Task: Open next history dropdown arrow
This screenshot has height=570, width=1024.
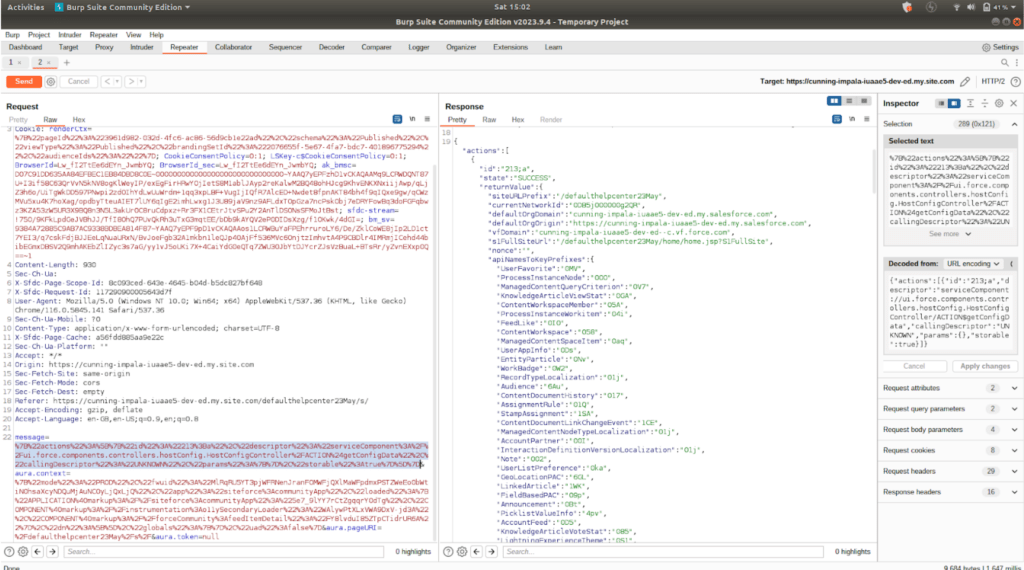Action: click(x=141, y=82)
